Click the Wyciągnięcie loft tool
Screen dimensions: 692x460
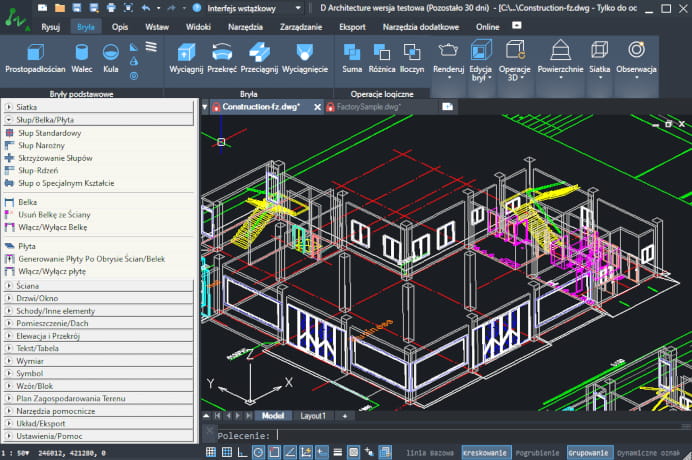point(305,58)
